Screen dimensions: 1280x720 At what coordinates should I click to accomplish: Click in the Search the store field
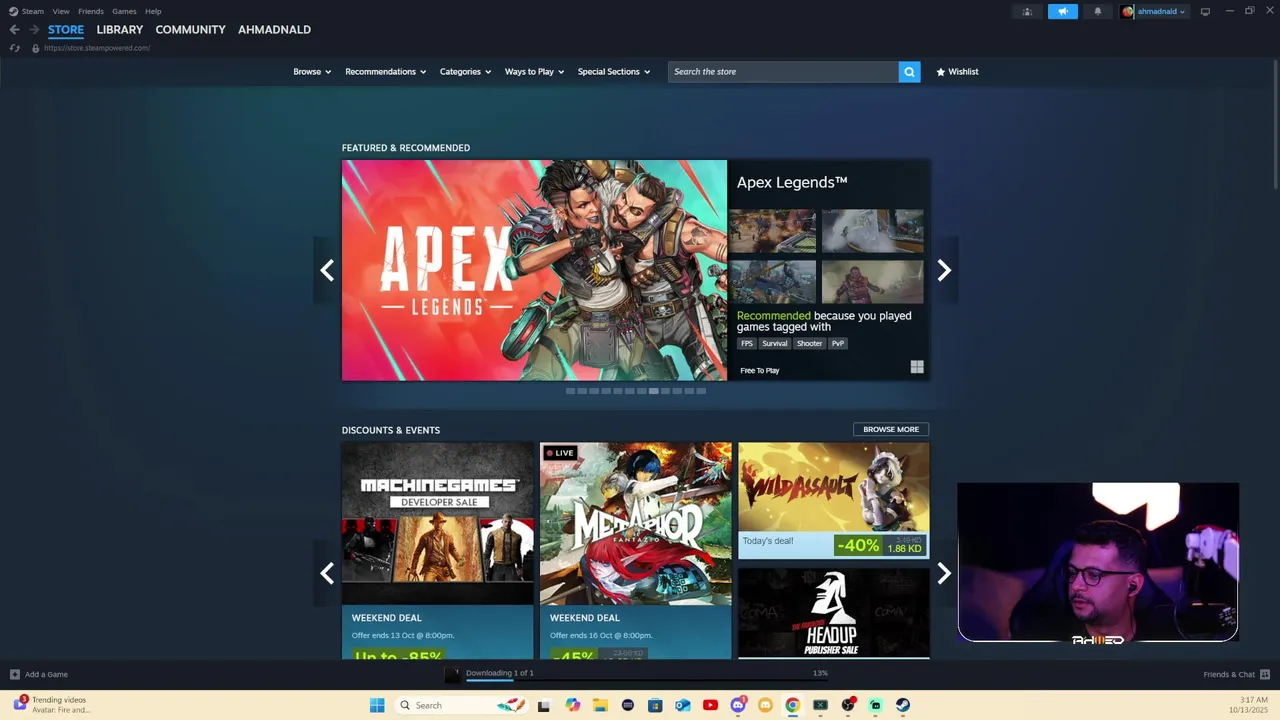point(783,72)
